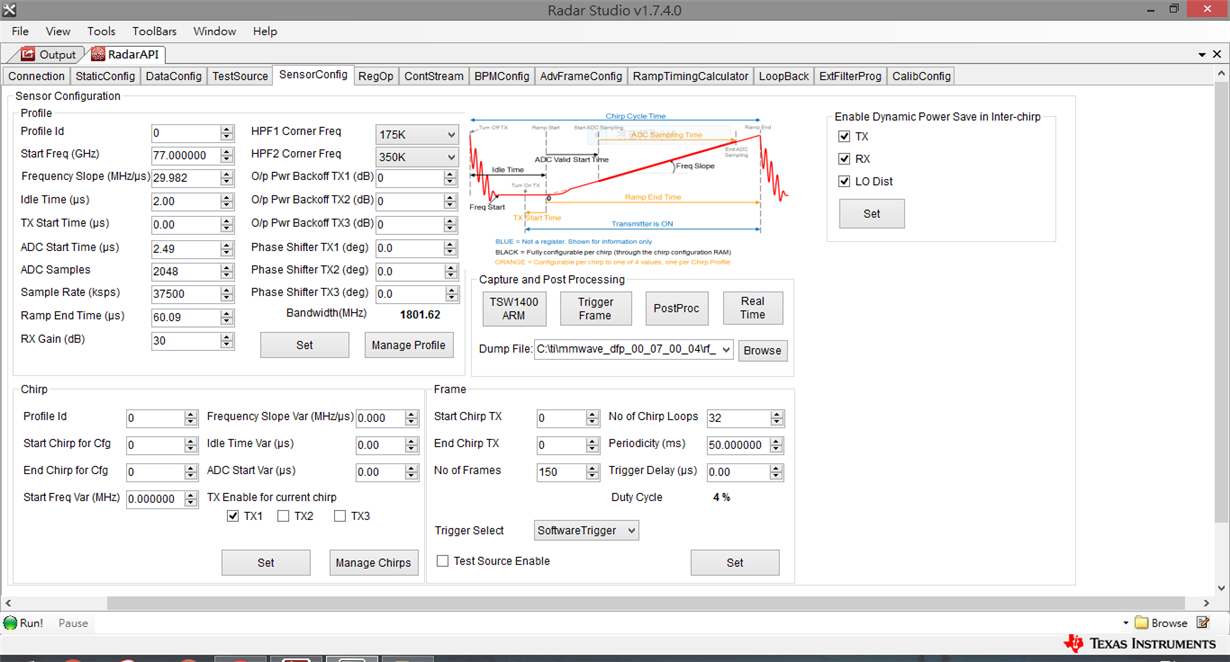Click the Real Time button
The width and height of the screenshot is (1230, 662).
753,308
